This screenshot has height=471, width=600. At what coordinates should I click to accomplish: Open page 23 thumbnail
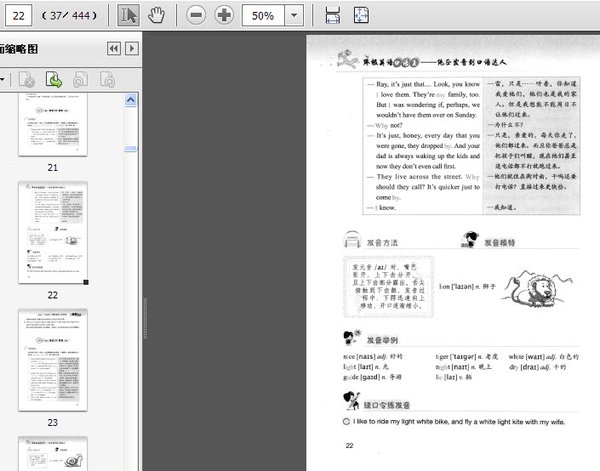[x=53, y=360]
